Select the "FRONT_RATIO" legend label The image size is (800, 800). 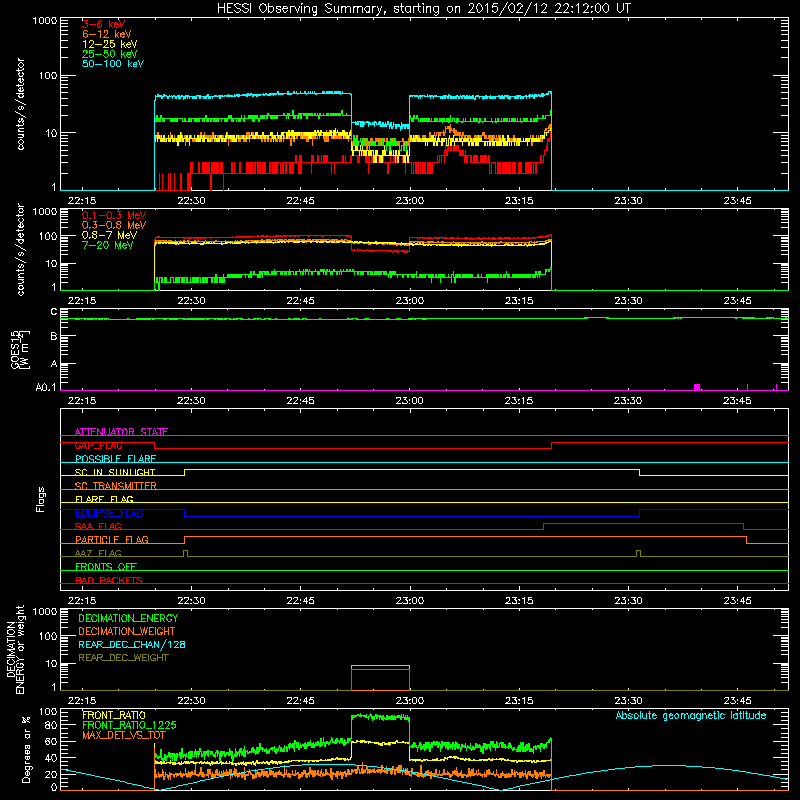(114, 715)
